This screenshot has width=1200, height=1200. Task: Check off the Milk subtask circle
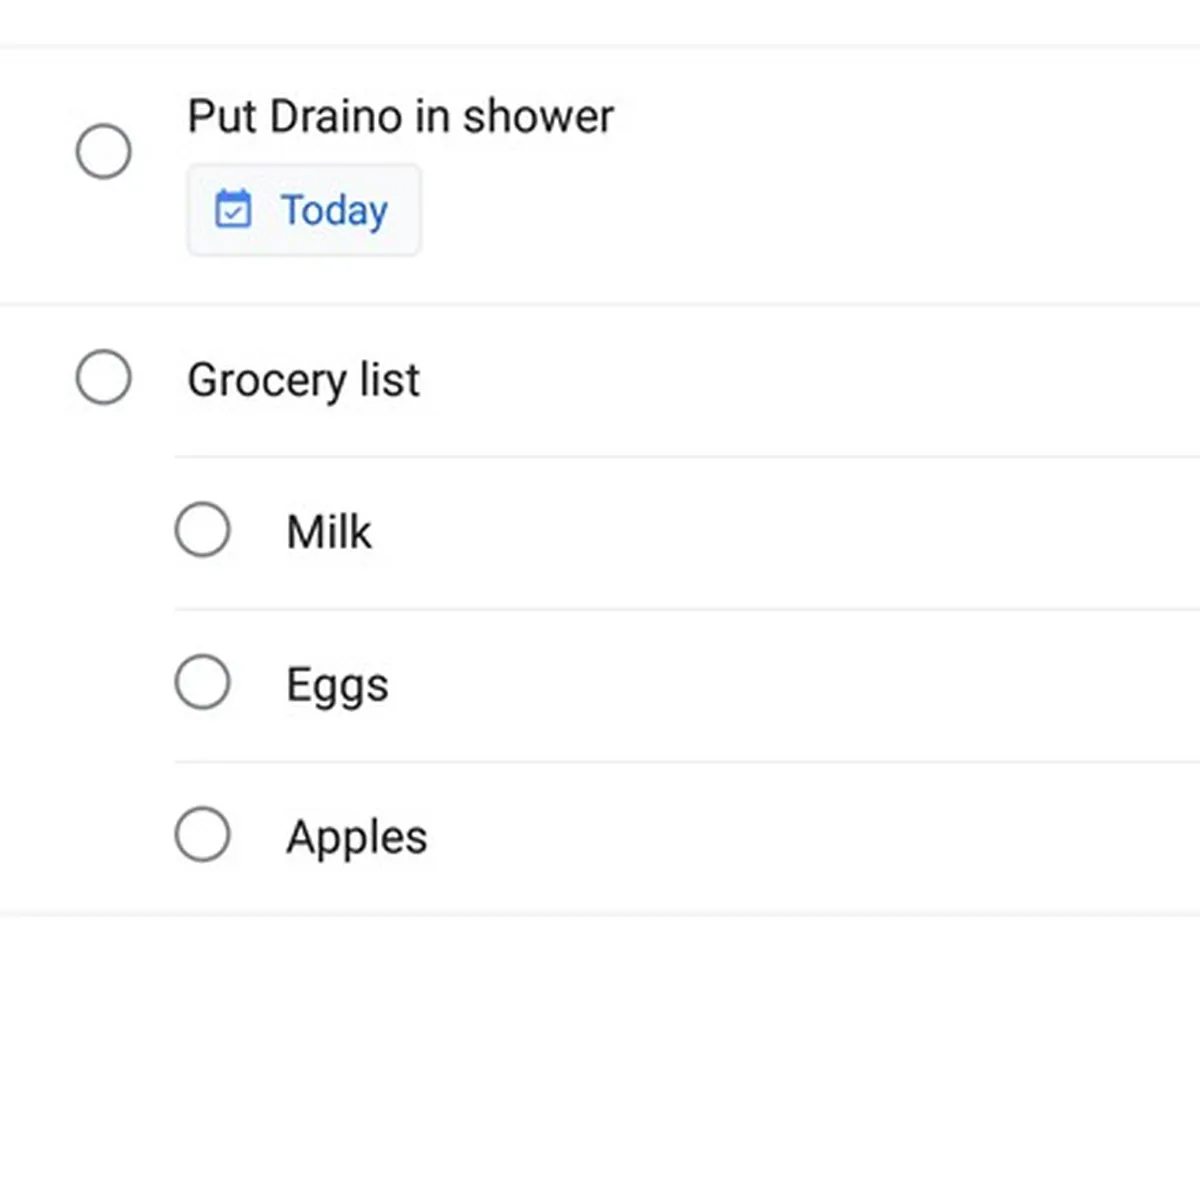point(203,530)
